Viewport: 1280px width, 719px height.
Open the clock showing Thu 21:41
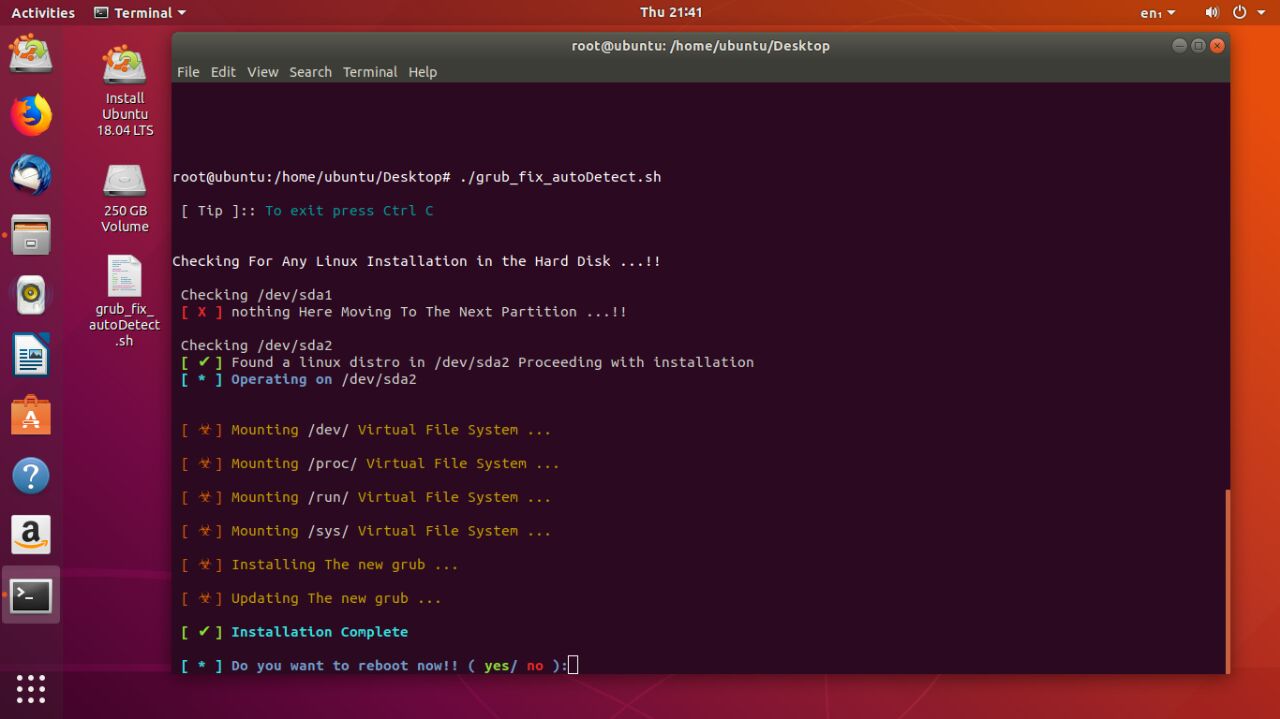tap(671, 13)
